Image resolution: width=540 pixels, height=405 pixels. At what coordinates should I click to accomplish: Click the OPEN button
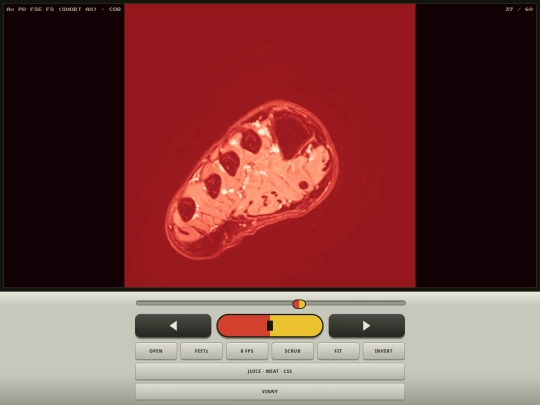156,351
